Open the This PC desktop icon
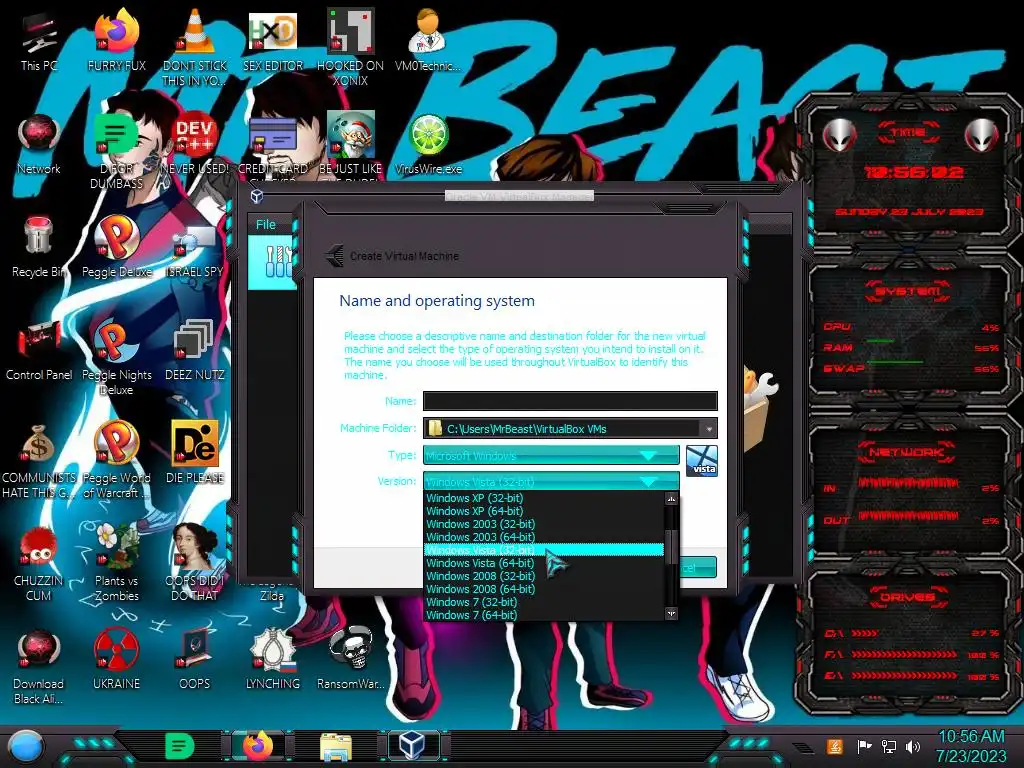This screenshot has width=1024, height=768. tap(39, 39)
